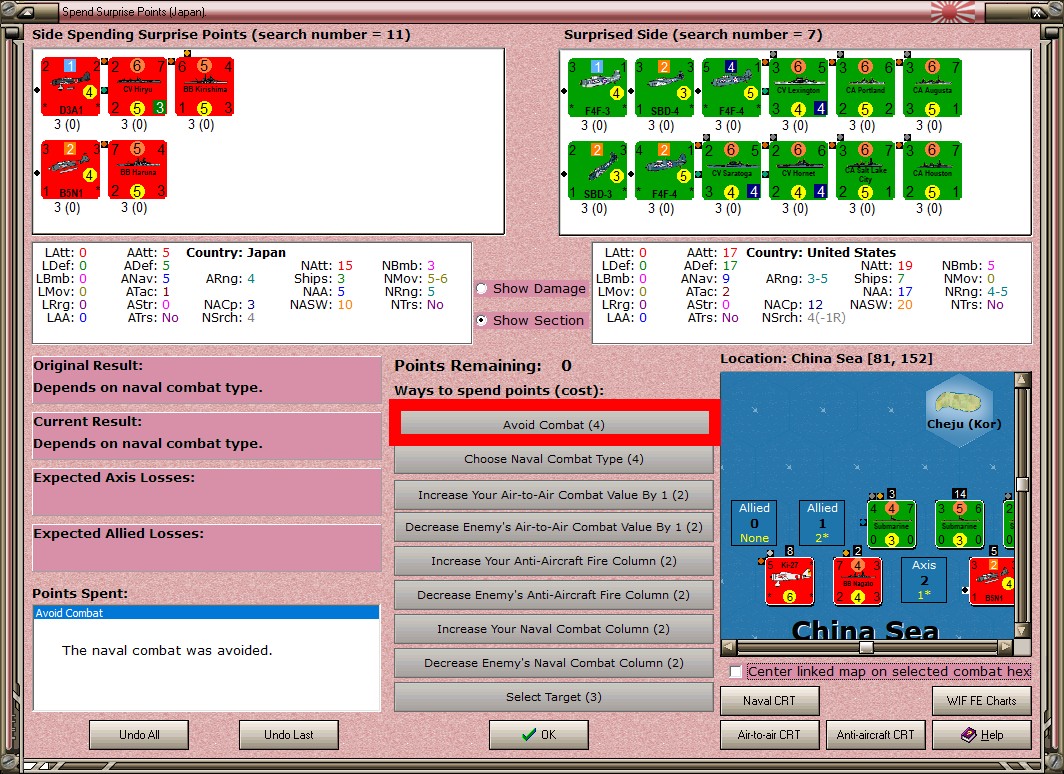The image size is (1064, 774).
Task: Confirm with the OK button
Action: coord(539,735)
